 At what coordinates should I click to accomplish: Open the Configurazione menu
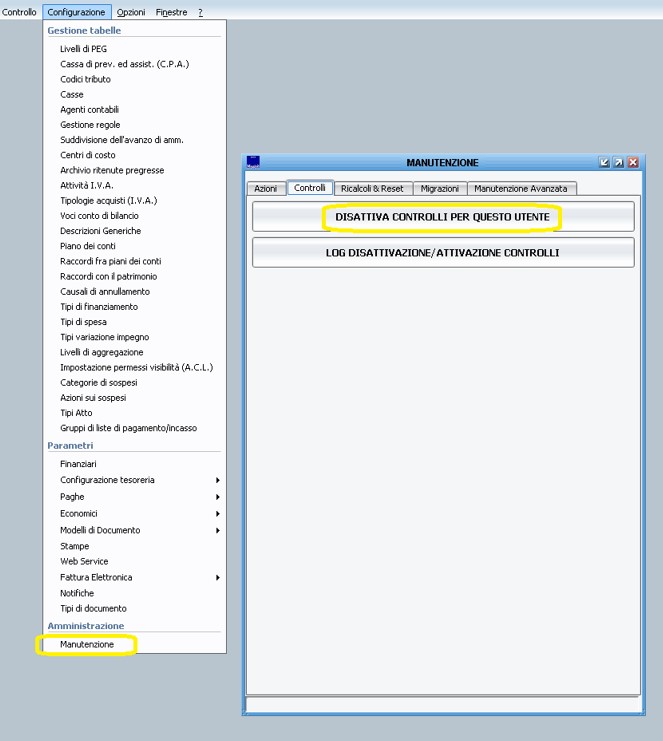77,12
